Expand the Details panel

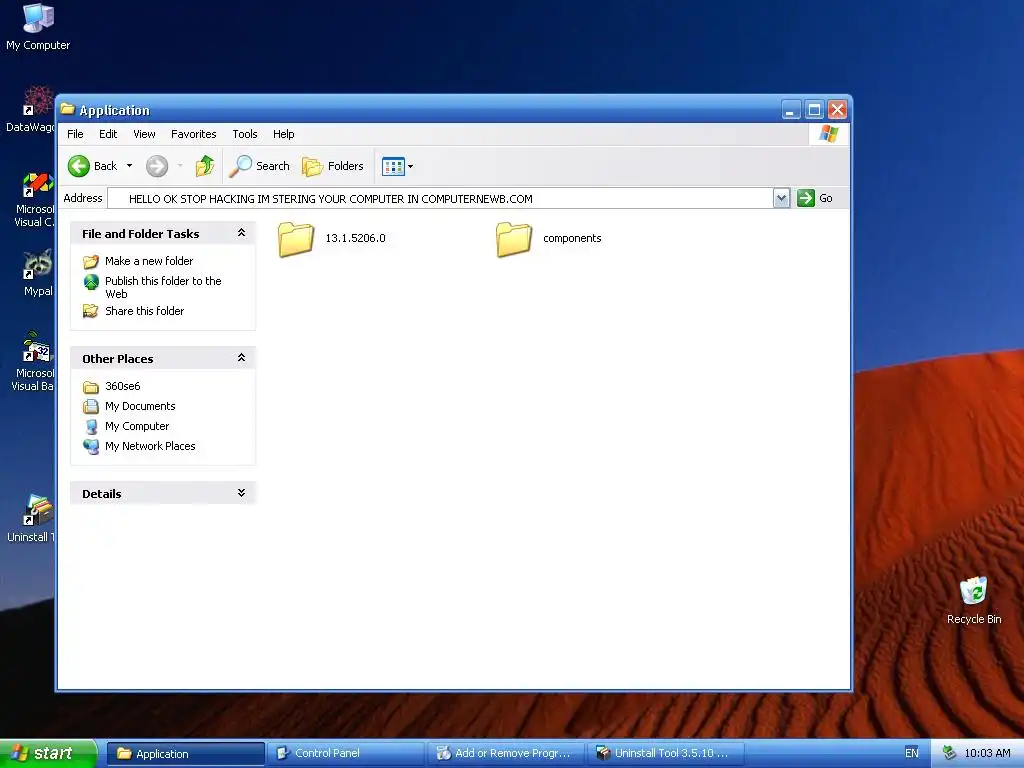pyautogui.click(x=241, y=493)
